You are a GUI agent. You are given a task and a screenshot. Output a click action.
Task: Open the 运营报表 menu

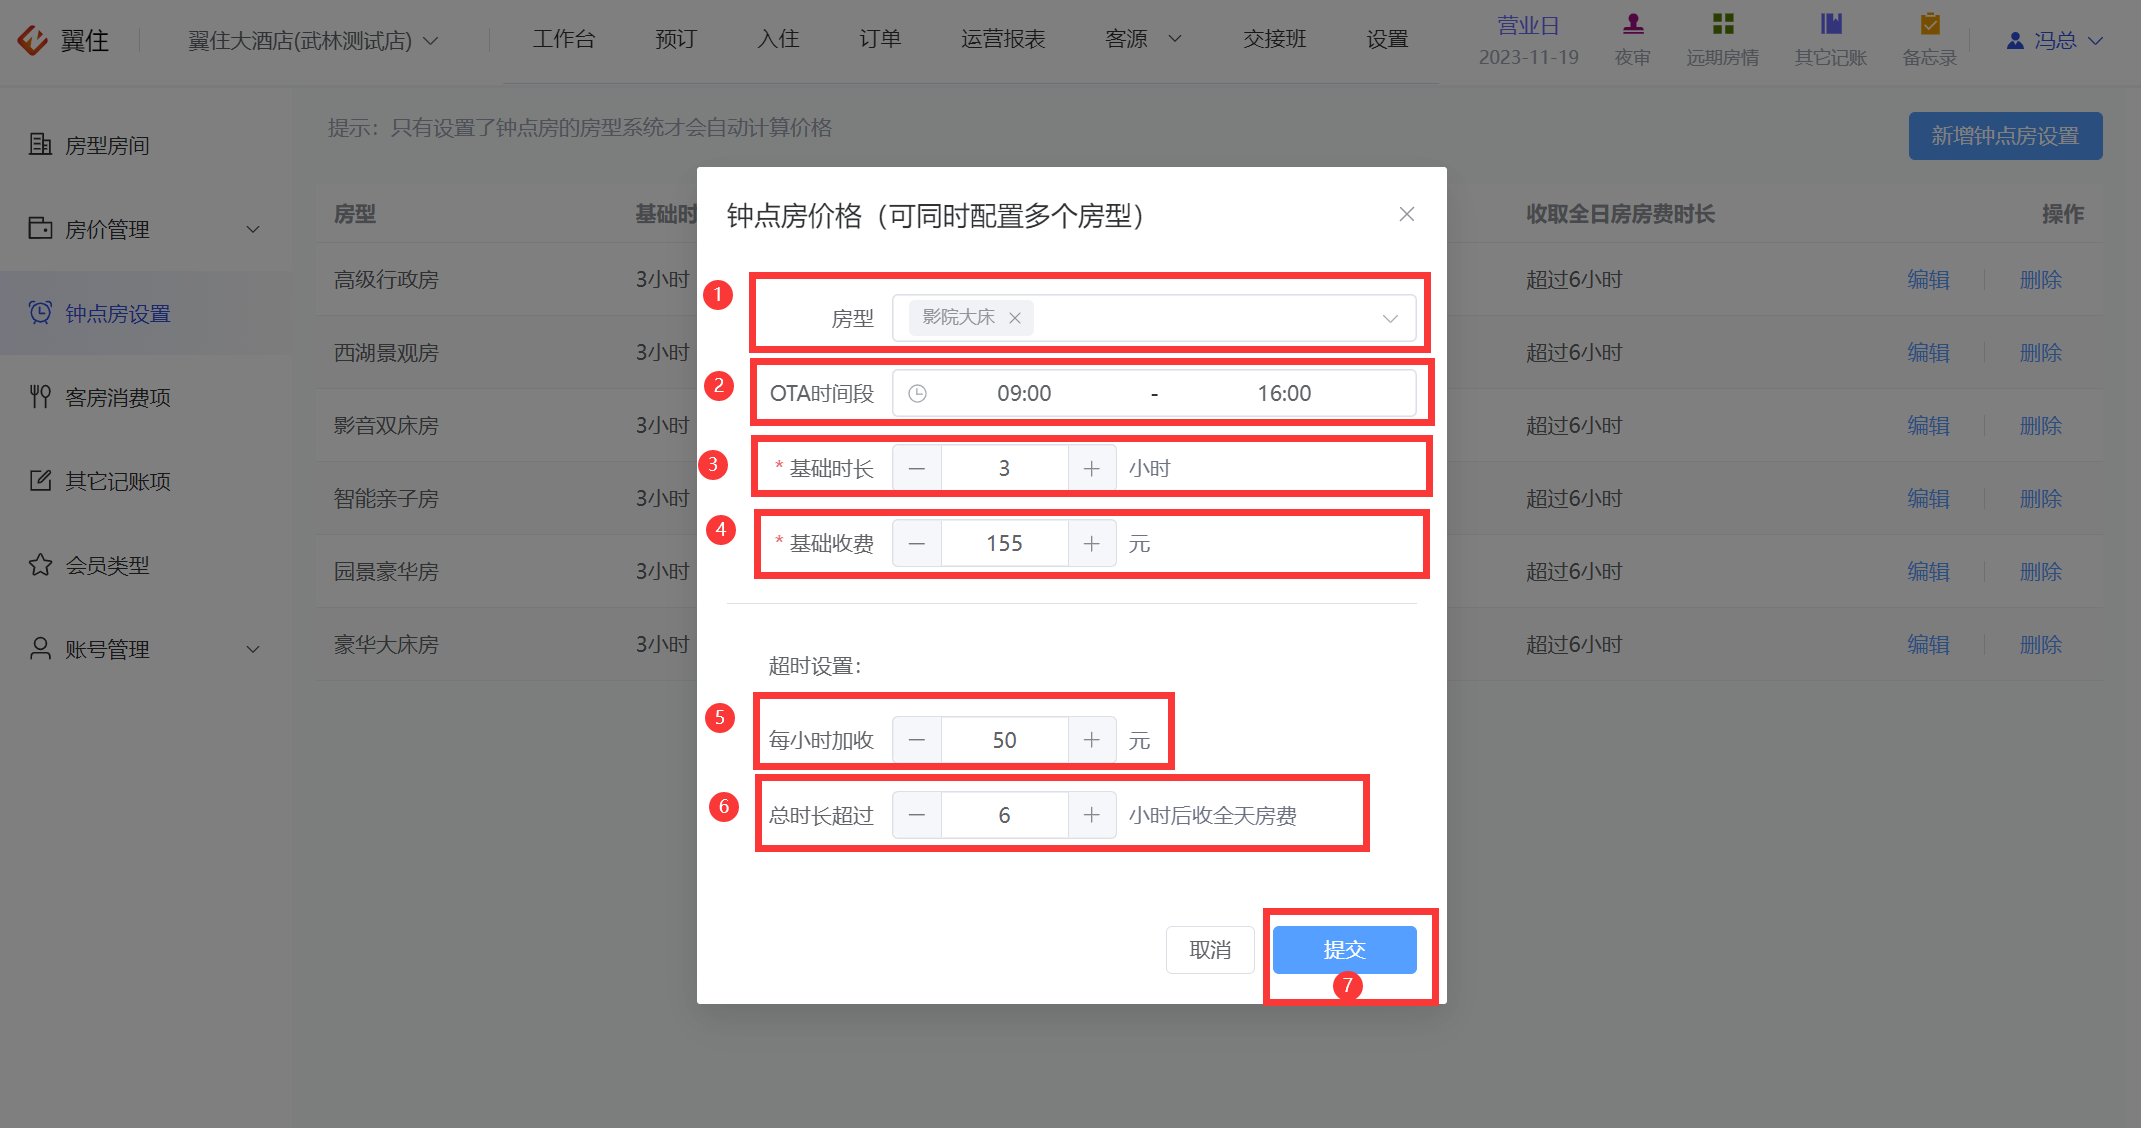click(x=1003, y=39)
